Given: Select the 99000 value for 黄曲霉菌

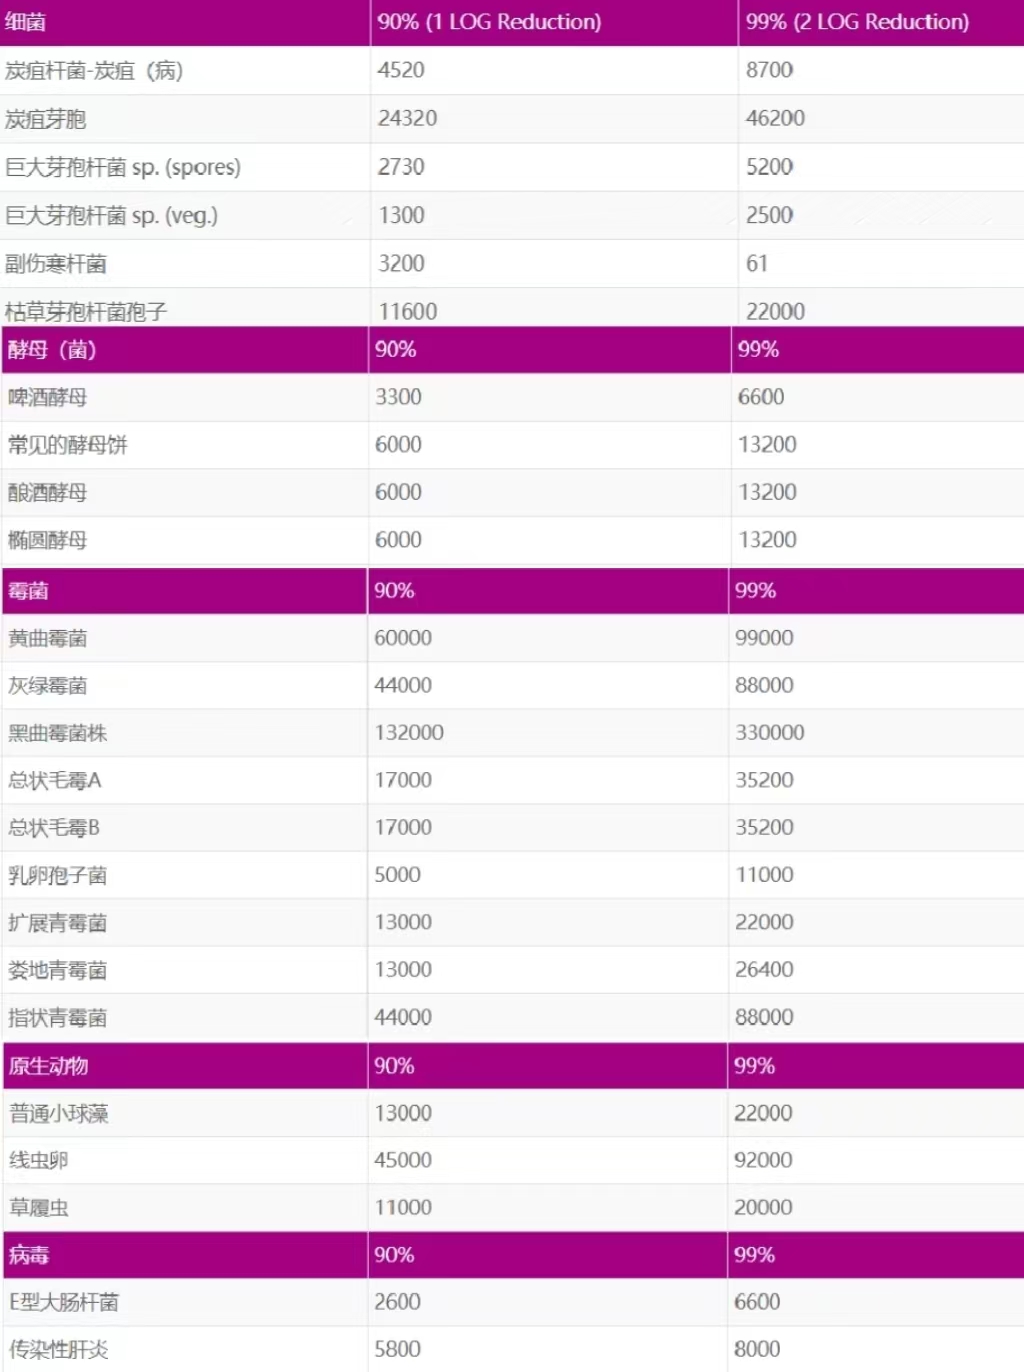Looking at the screenshot, I should point(764,638).
